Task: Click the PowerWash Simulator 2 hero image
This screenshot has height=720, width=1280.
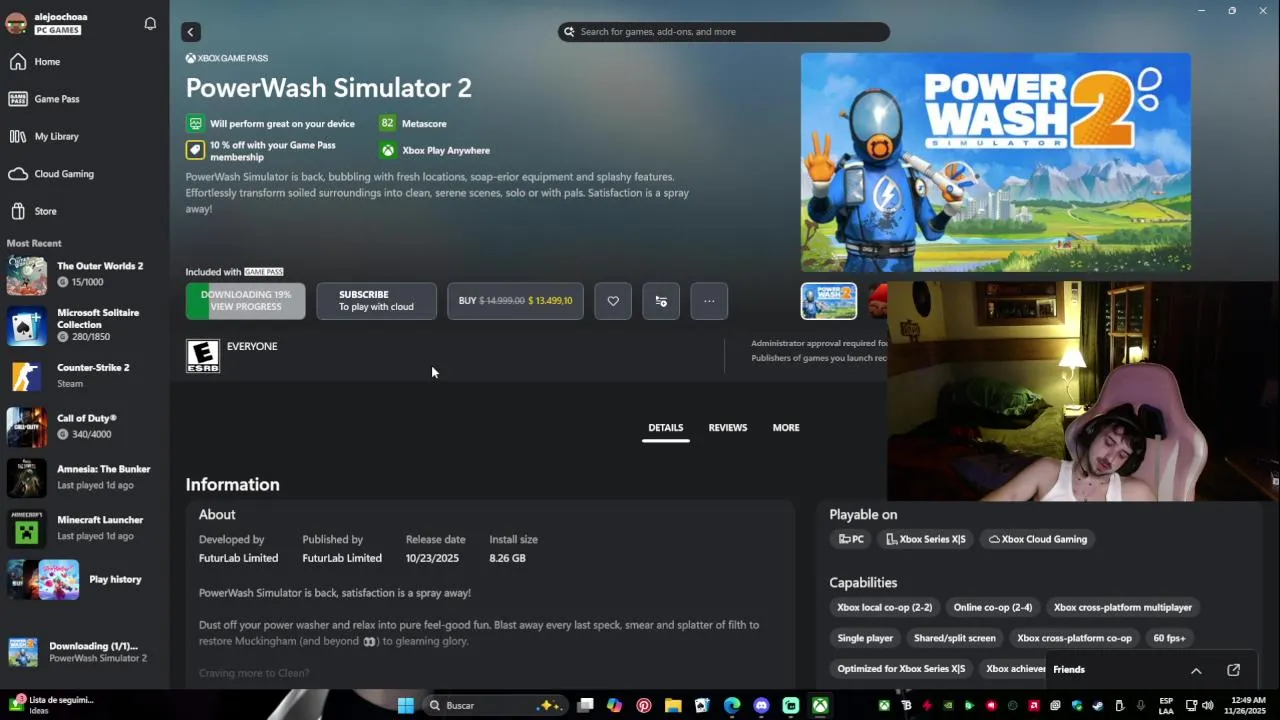Action: tap(996, 162)
